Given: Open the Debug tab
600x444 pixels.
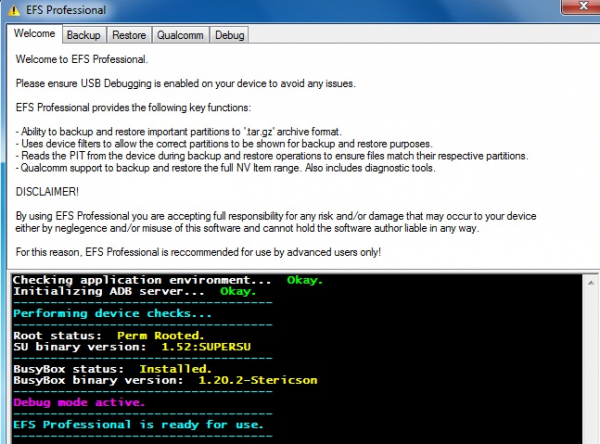Looking at the screenshot, I should (229, 35).
